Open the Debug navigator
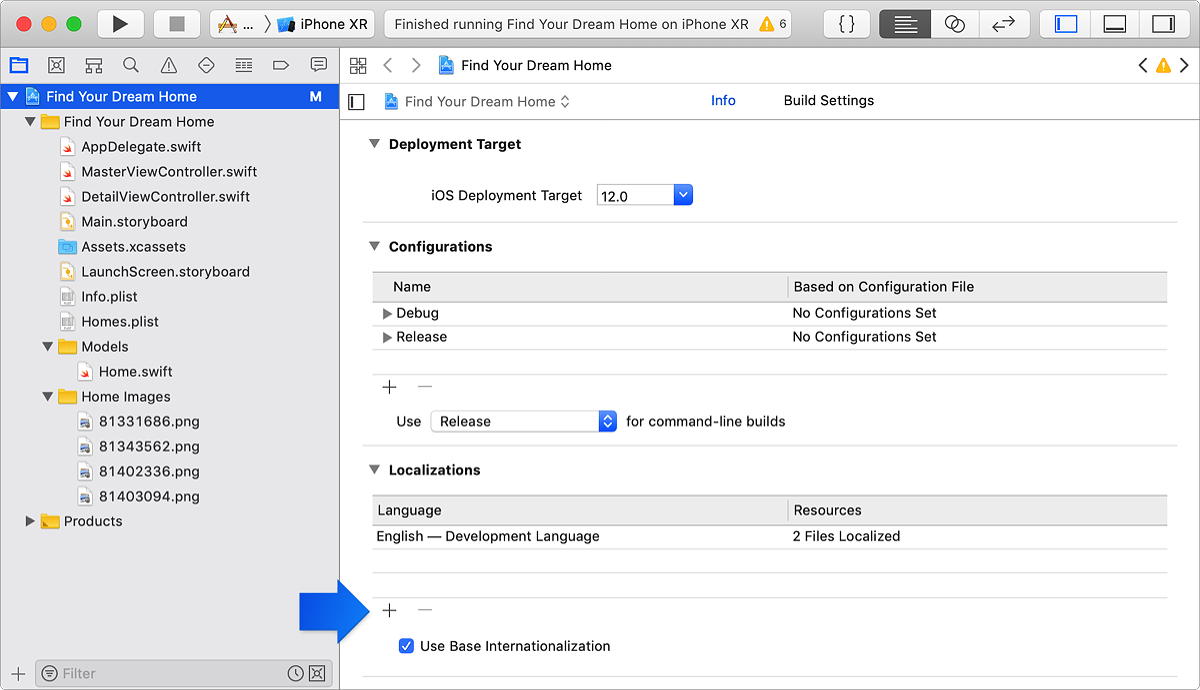Viewport: 1200px width, 690px height. pyautogui.click(x=244, y=65)
